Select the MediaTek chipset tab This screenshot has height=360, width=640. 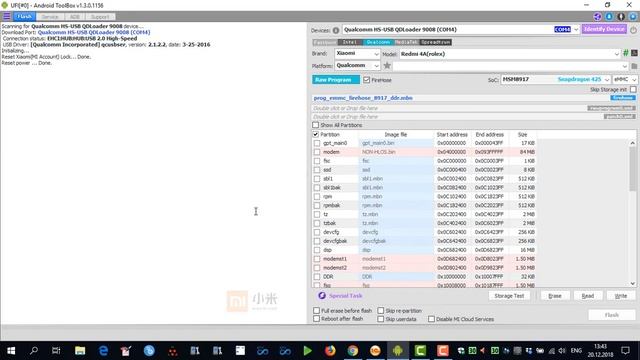406,42
